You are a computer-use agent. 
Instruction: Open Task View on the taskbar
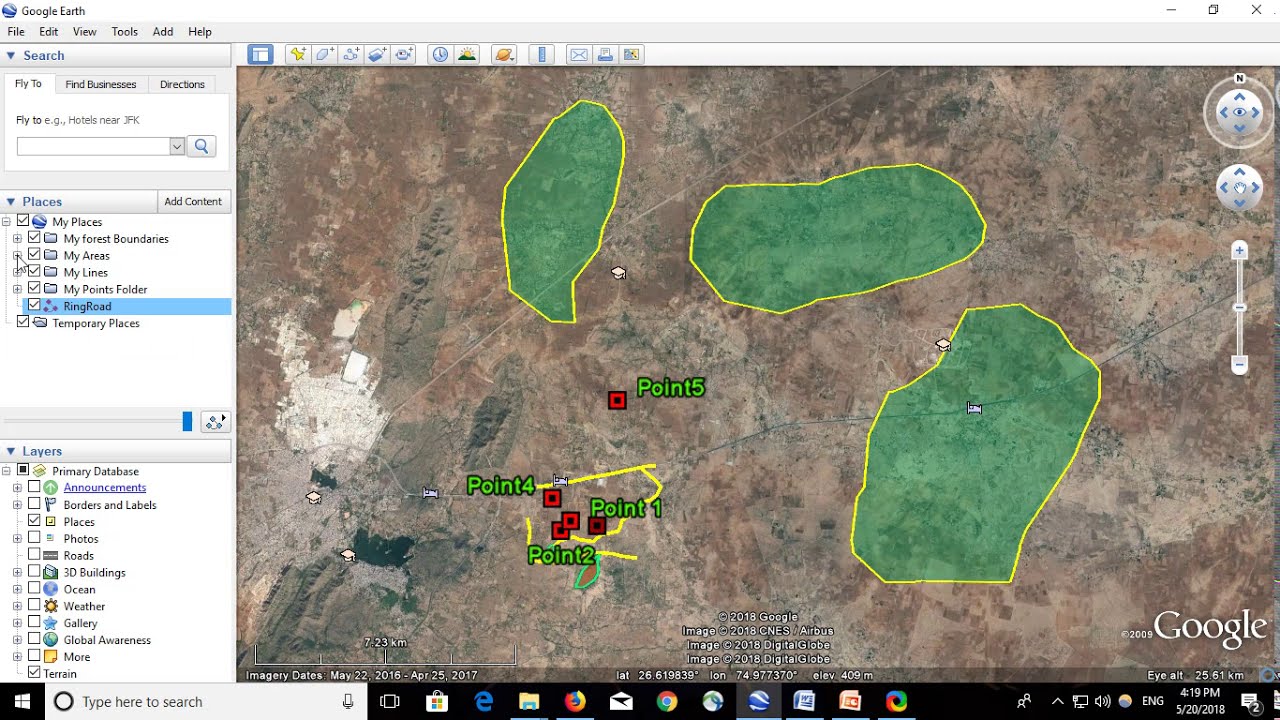point(390,701)
